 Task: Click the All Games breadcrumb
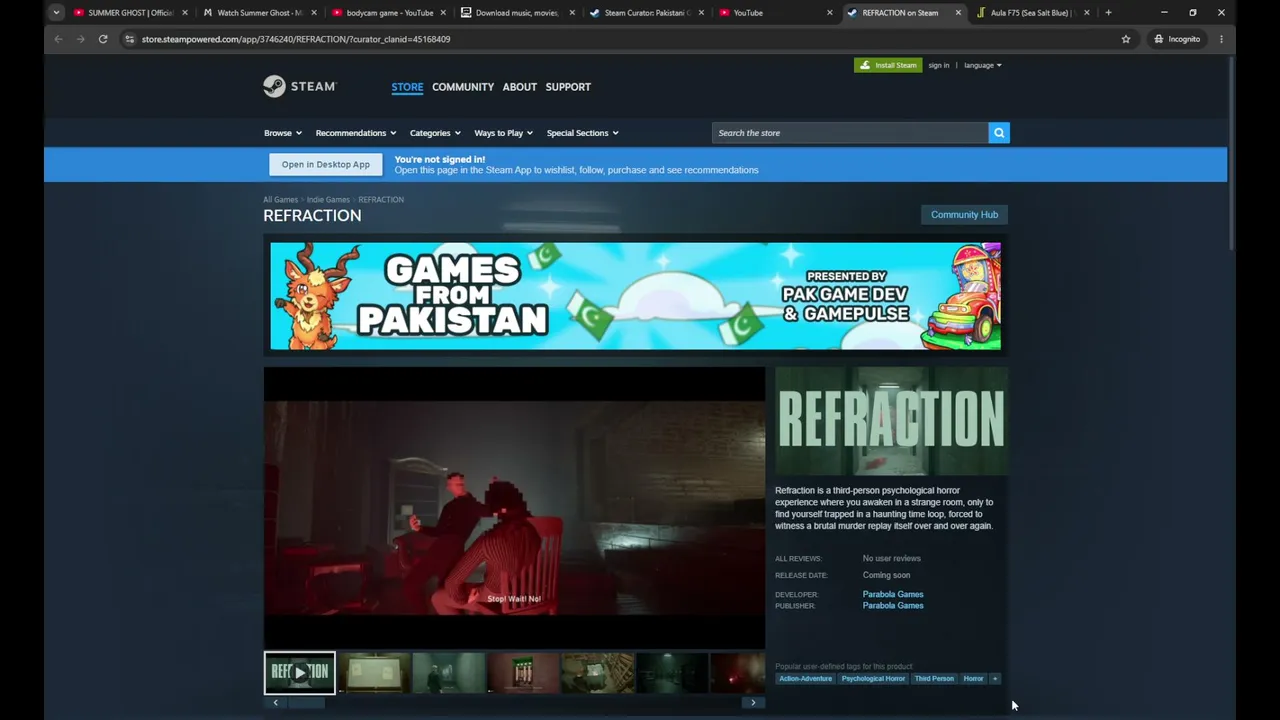coord(281,200)
